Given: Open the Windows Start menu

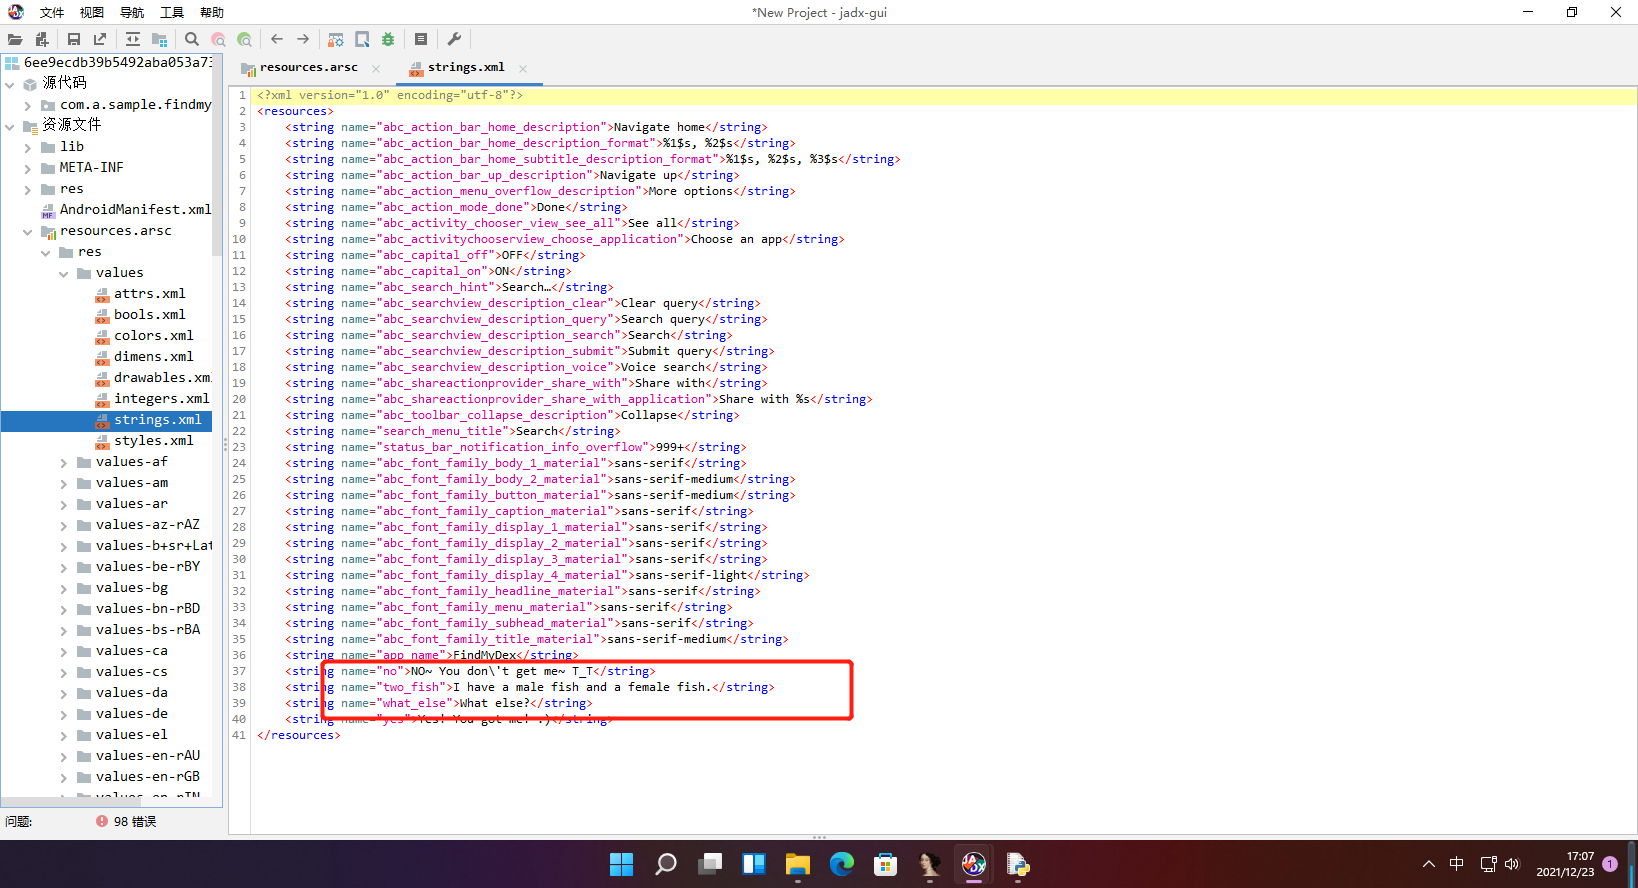Looking at the screenshot, I should [621, 864].
